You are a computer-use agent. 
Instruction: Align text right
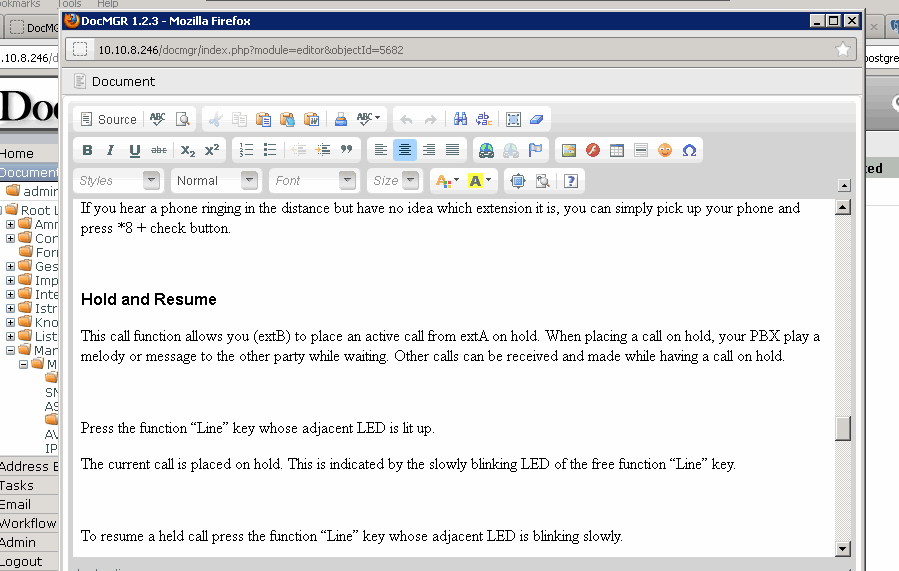428,150
